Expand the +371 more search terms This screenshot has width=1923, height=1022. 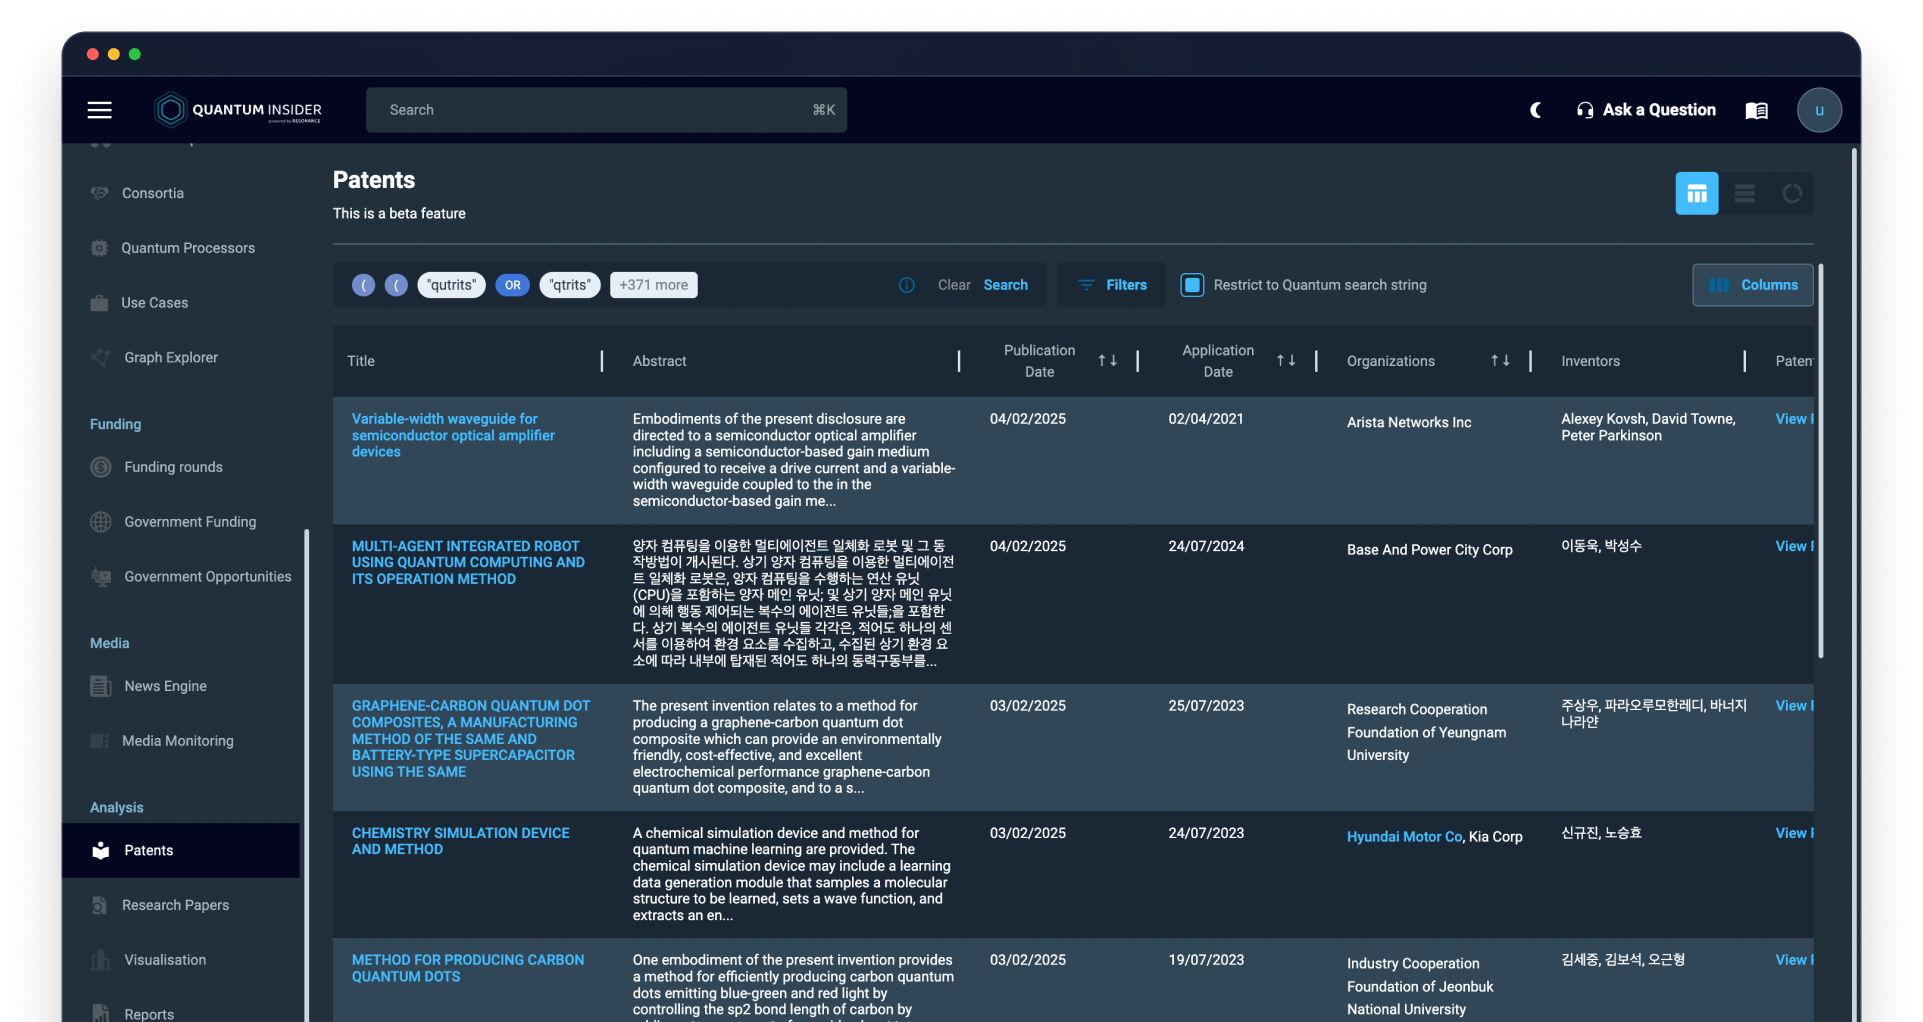tap(654, 285)
